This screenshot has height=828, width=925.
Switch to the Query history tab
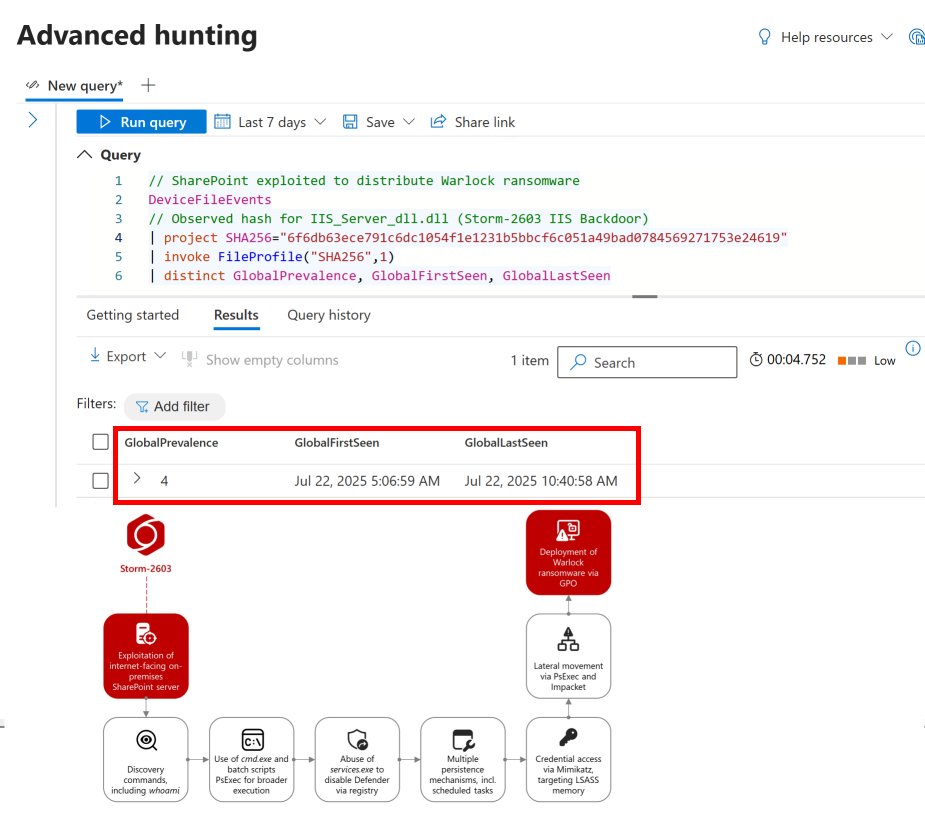[329, 315]
